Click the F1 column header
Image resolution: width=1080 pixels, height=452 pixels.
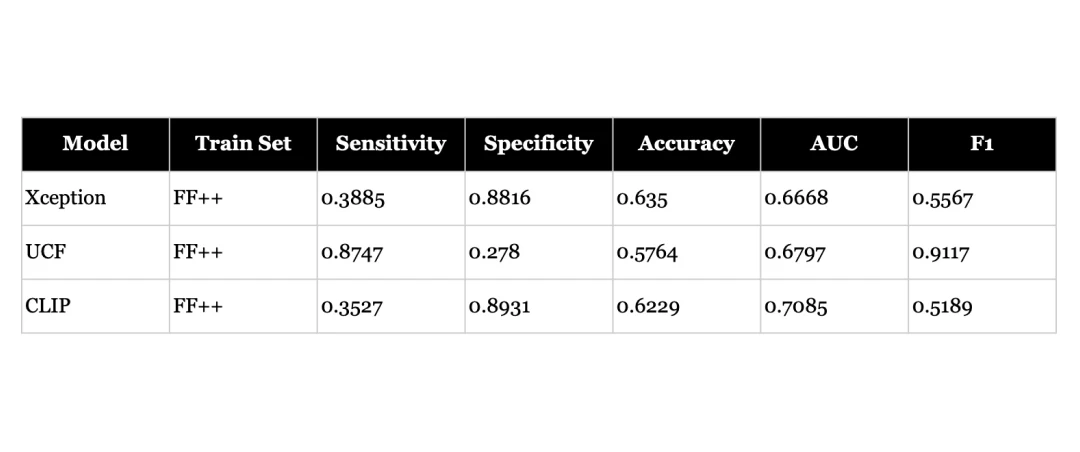pyautogui.click(x=981, y=144)
